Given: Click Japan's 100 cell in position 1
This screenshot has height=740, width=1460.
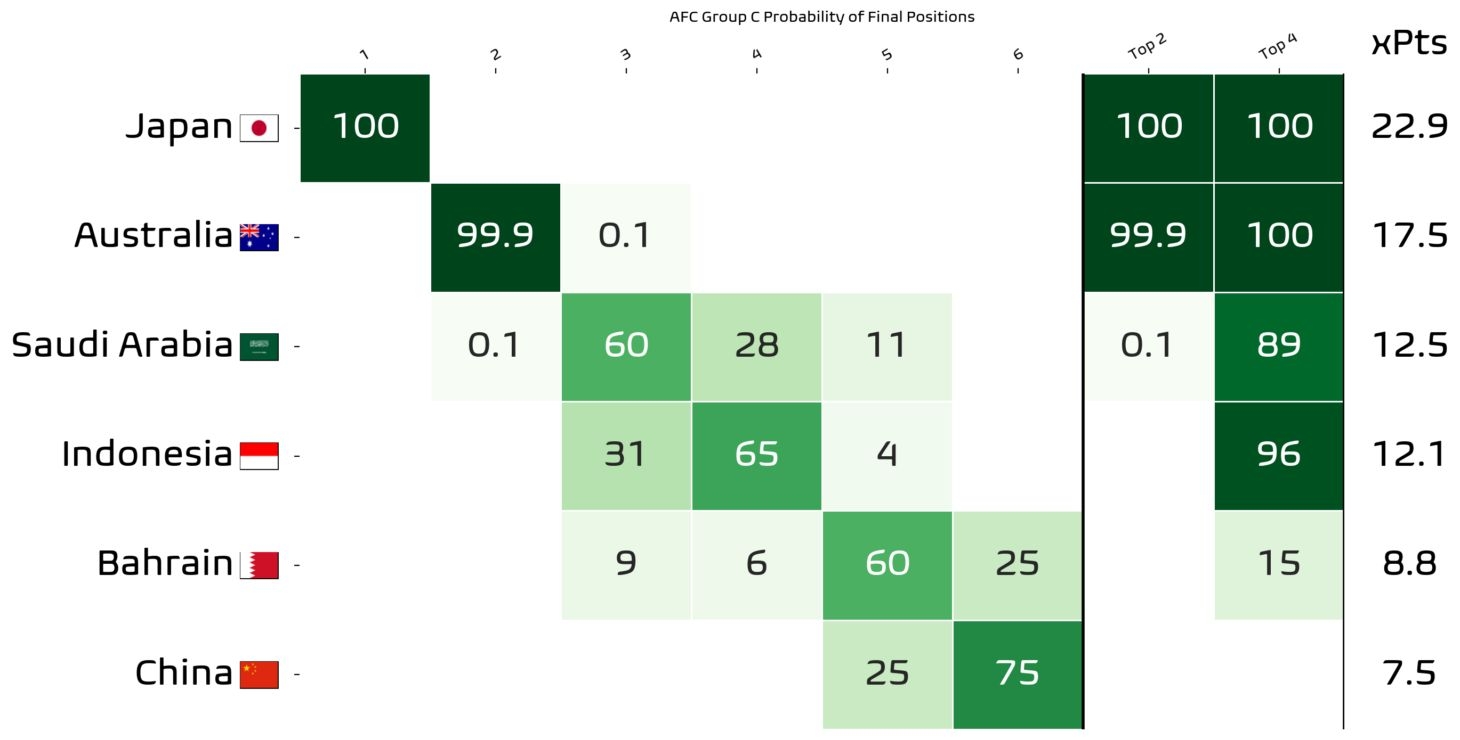Looking at the screenshot, I should coord(365,127).
